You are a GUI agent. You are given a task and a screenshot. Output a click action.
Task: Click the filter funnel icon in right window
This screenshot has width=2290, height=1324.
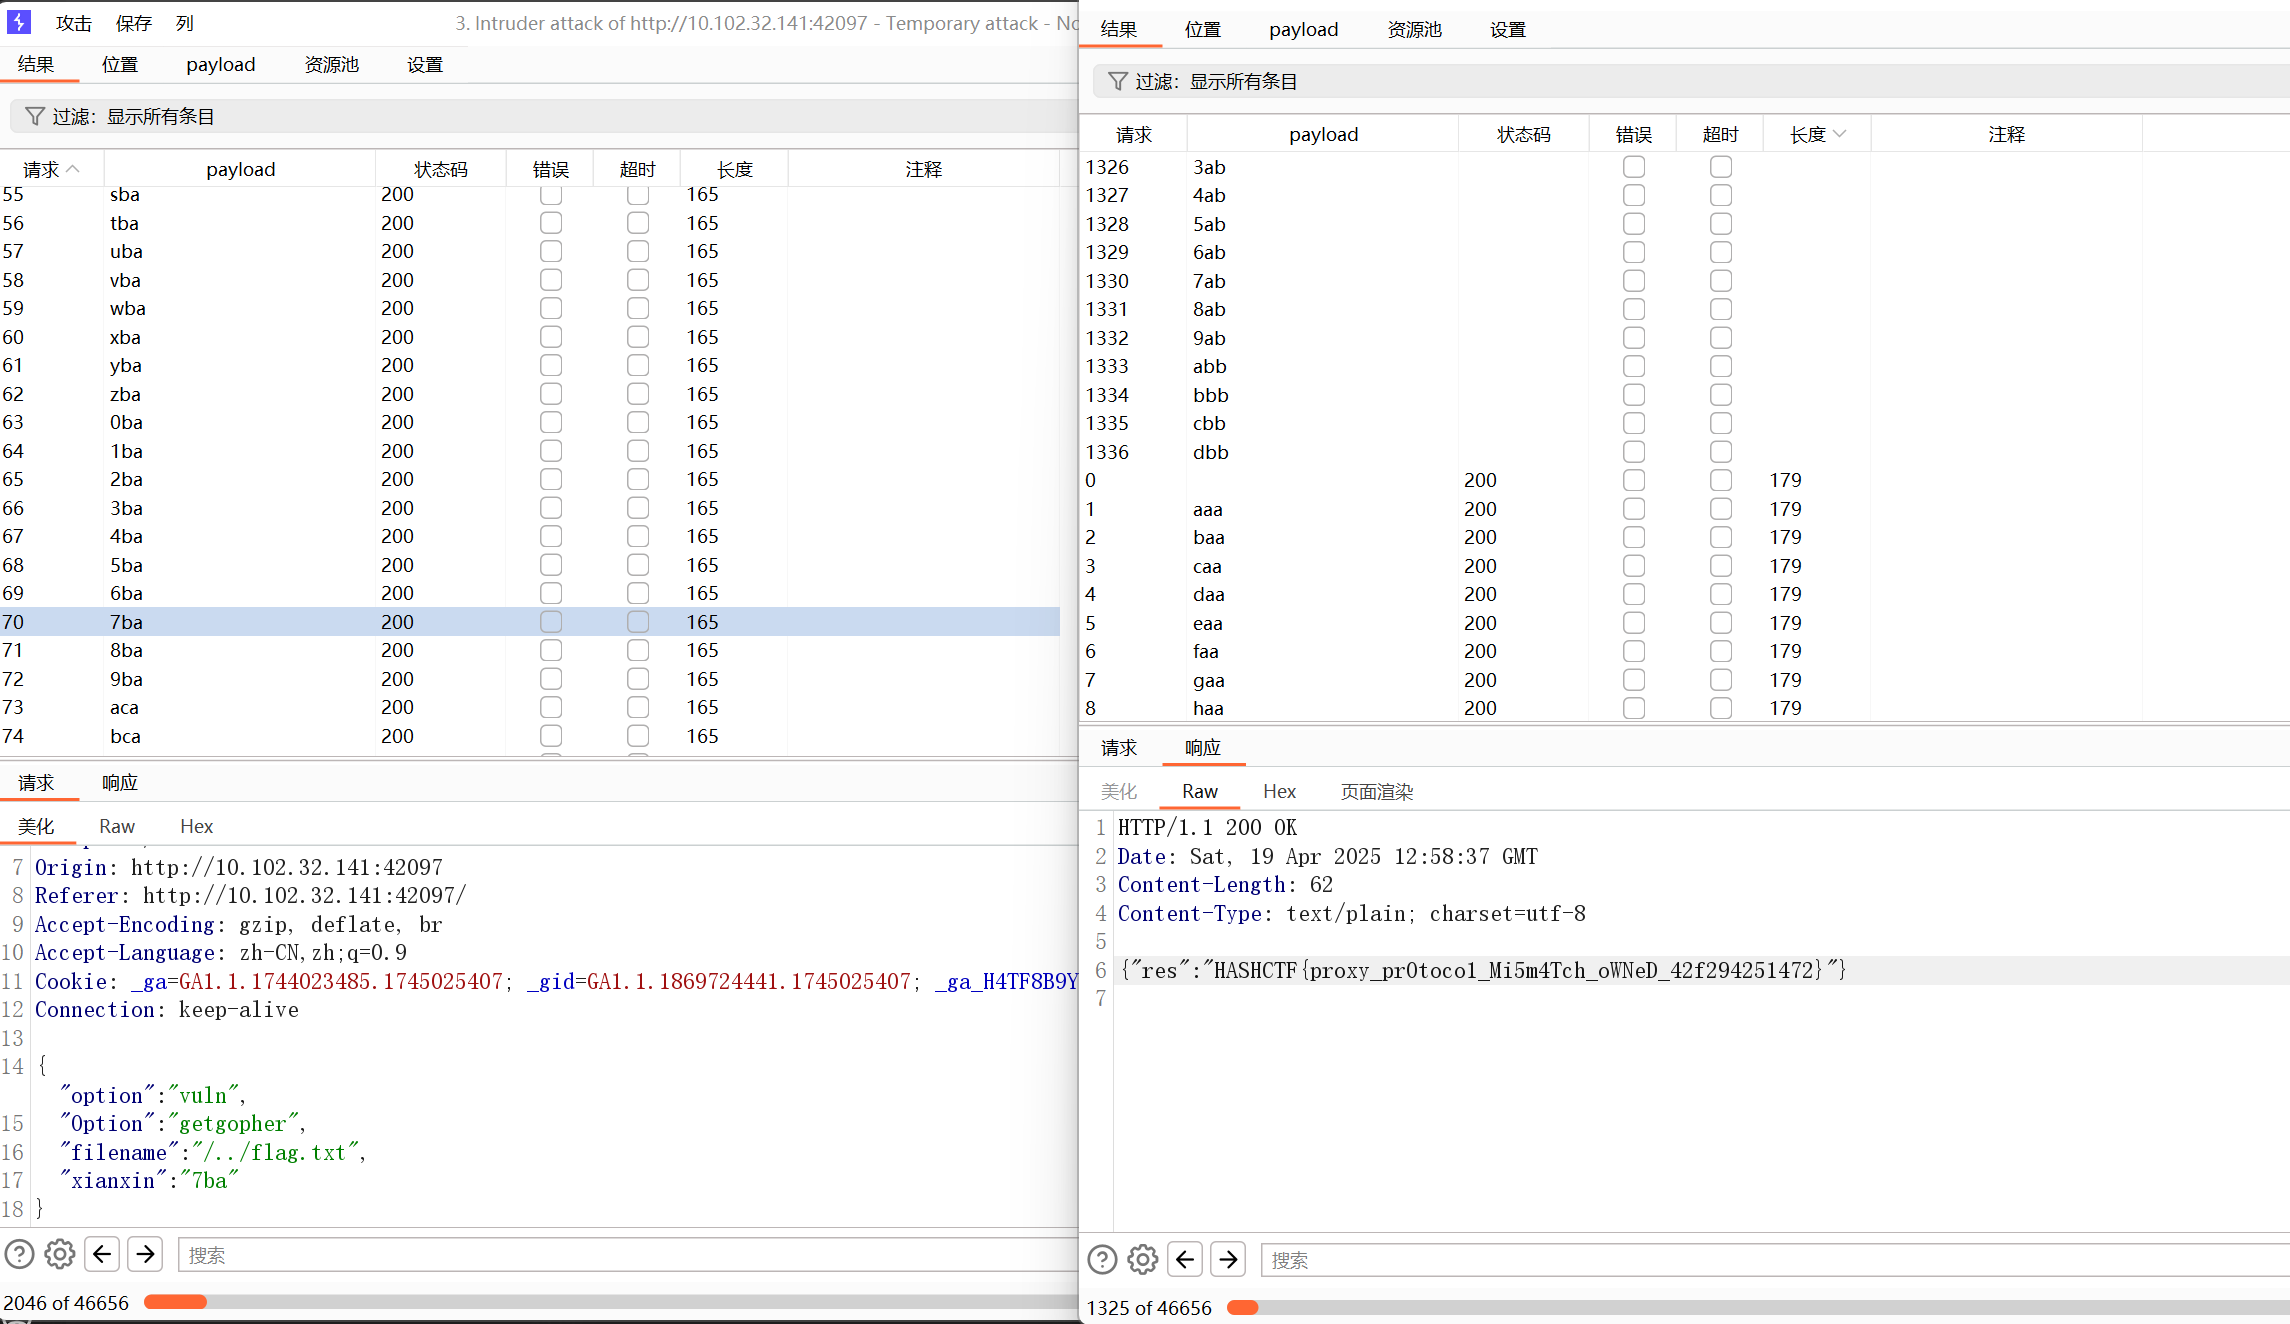point(1118,81)
